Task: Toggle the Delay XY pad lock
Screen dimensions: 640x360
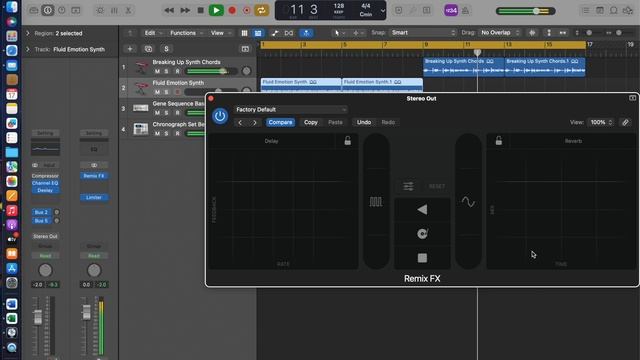Action: (347, 141)
